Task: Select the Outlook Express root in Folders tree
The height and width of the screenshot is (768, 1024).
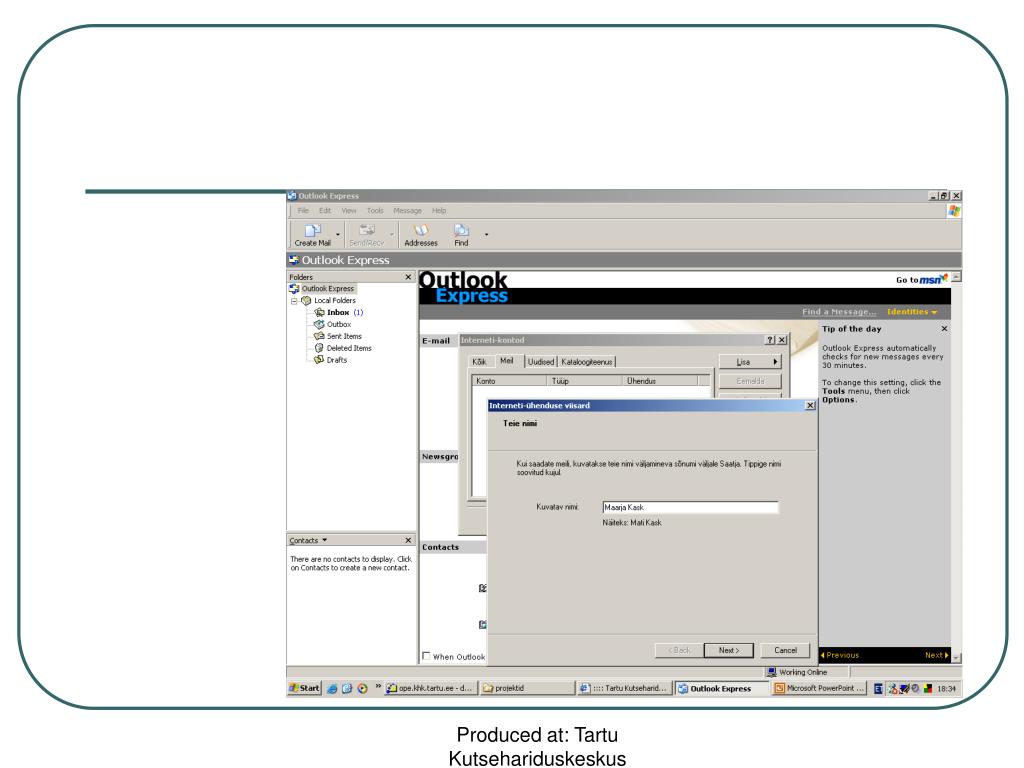Action: point(322,288)
